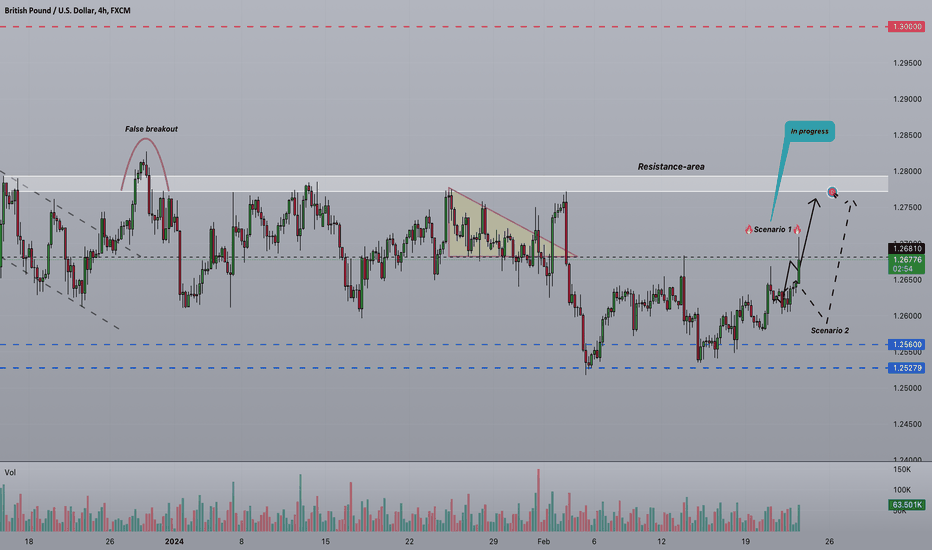Click the teal 'In progress' callout
932x550 pixels.
click(810, 131)
